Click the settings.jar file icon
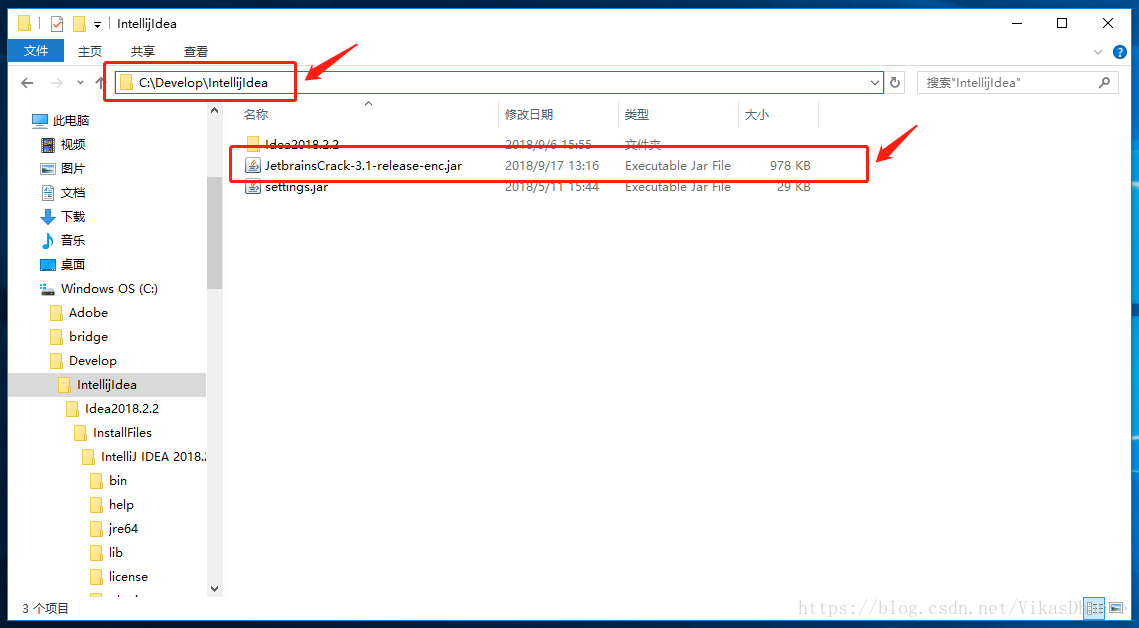1139x628 pixels. (253, 187)
